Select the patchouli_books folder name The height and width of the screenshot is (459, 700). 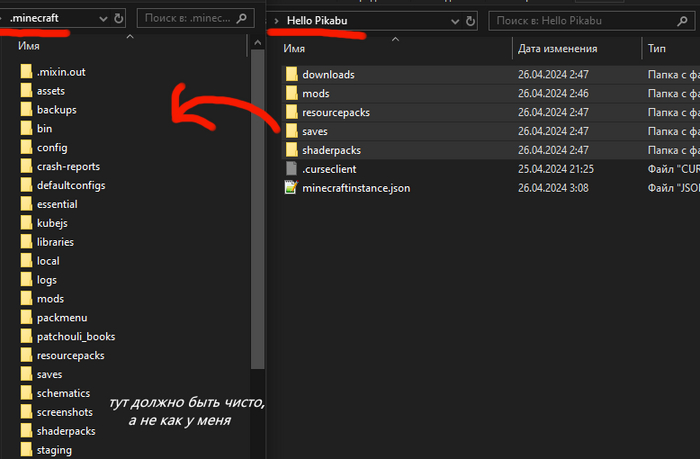coord(76,337)
